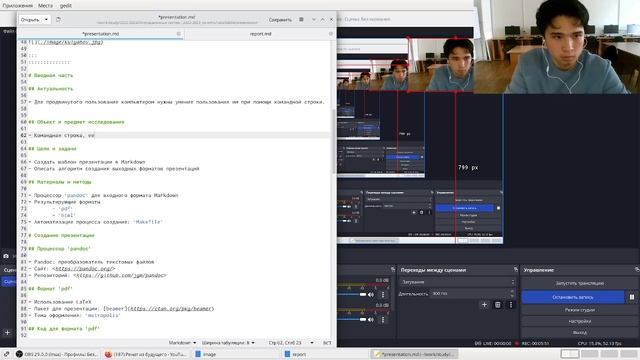
Task: Click the github.com/jgm/pandoc link
Action: coord(120,276)
